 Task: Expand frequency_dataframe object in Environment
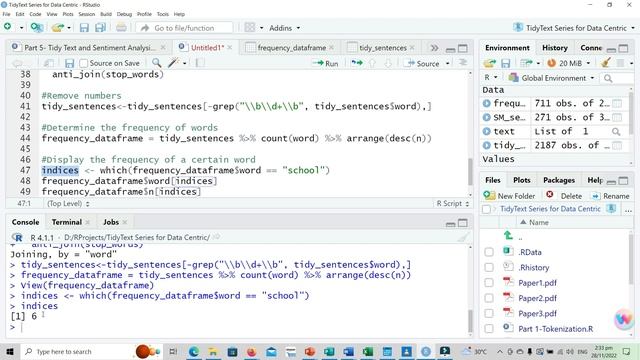click(487, 103)
